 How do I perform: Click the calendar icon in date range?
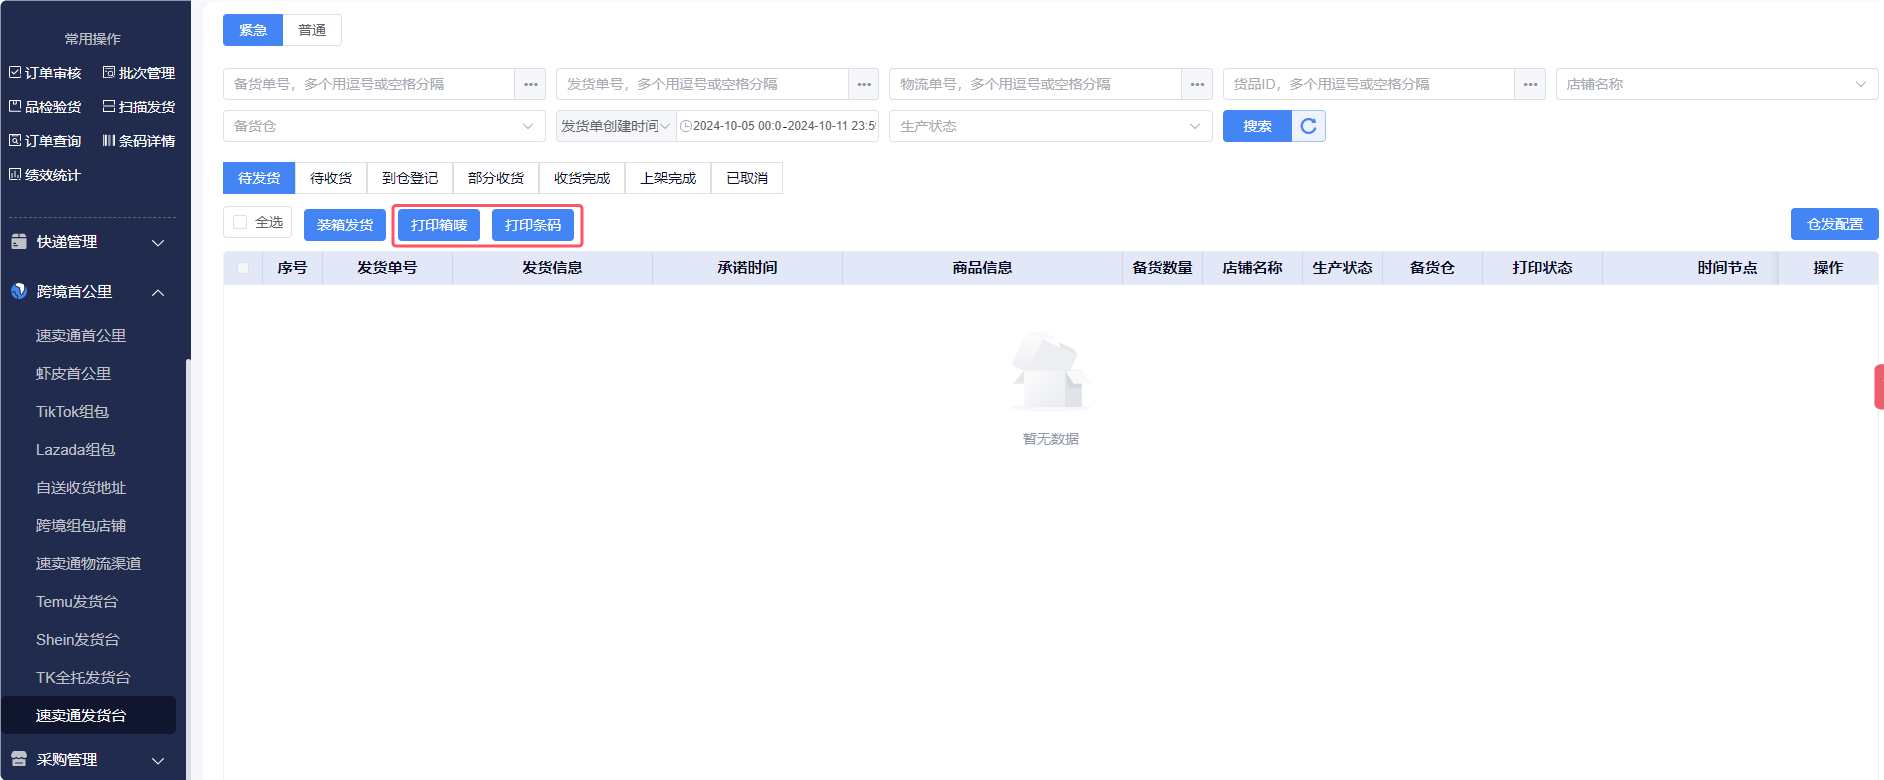point(686,126)
